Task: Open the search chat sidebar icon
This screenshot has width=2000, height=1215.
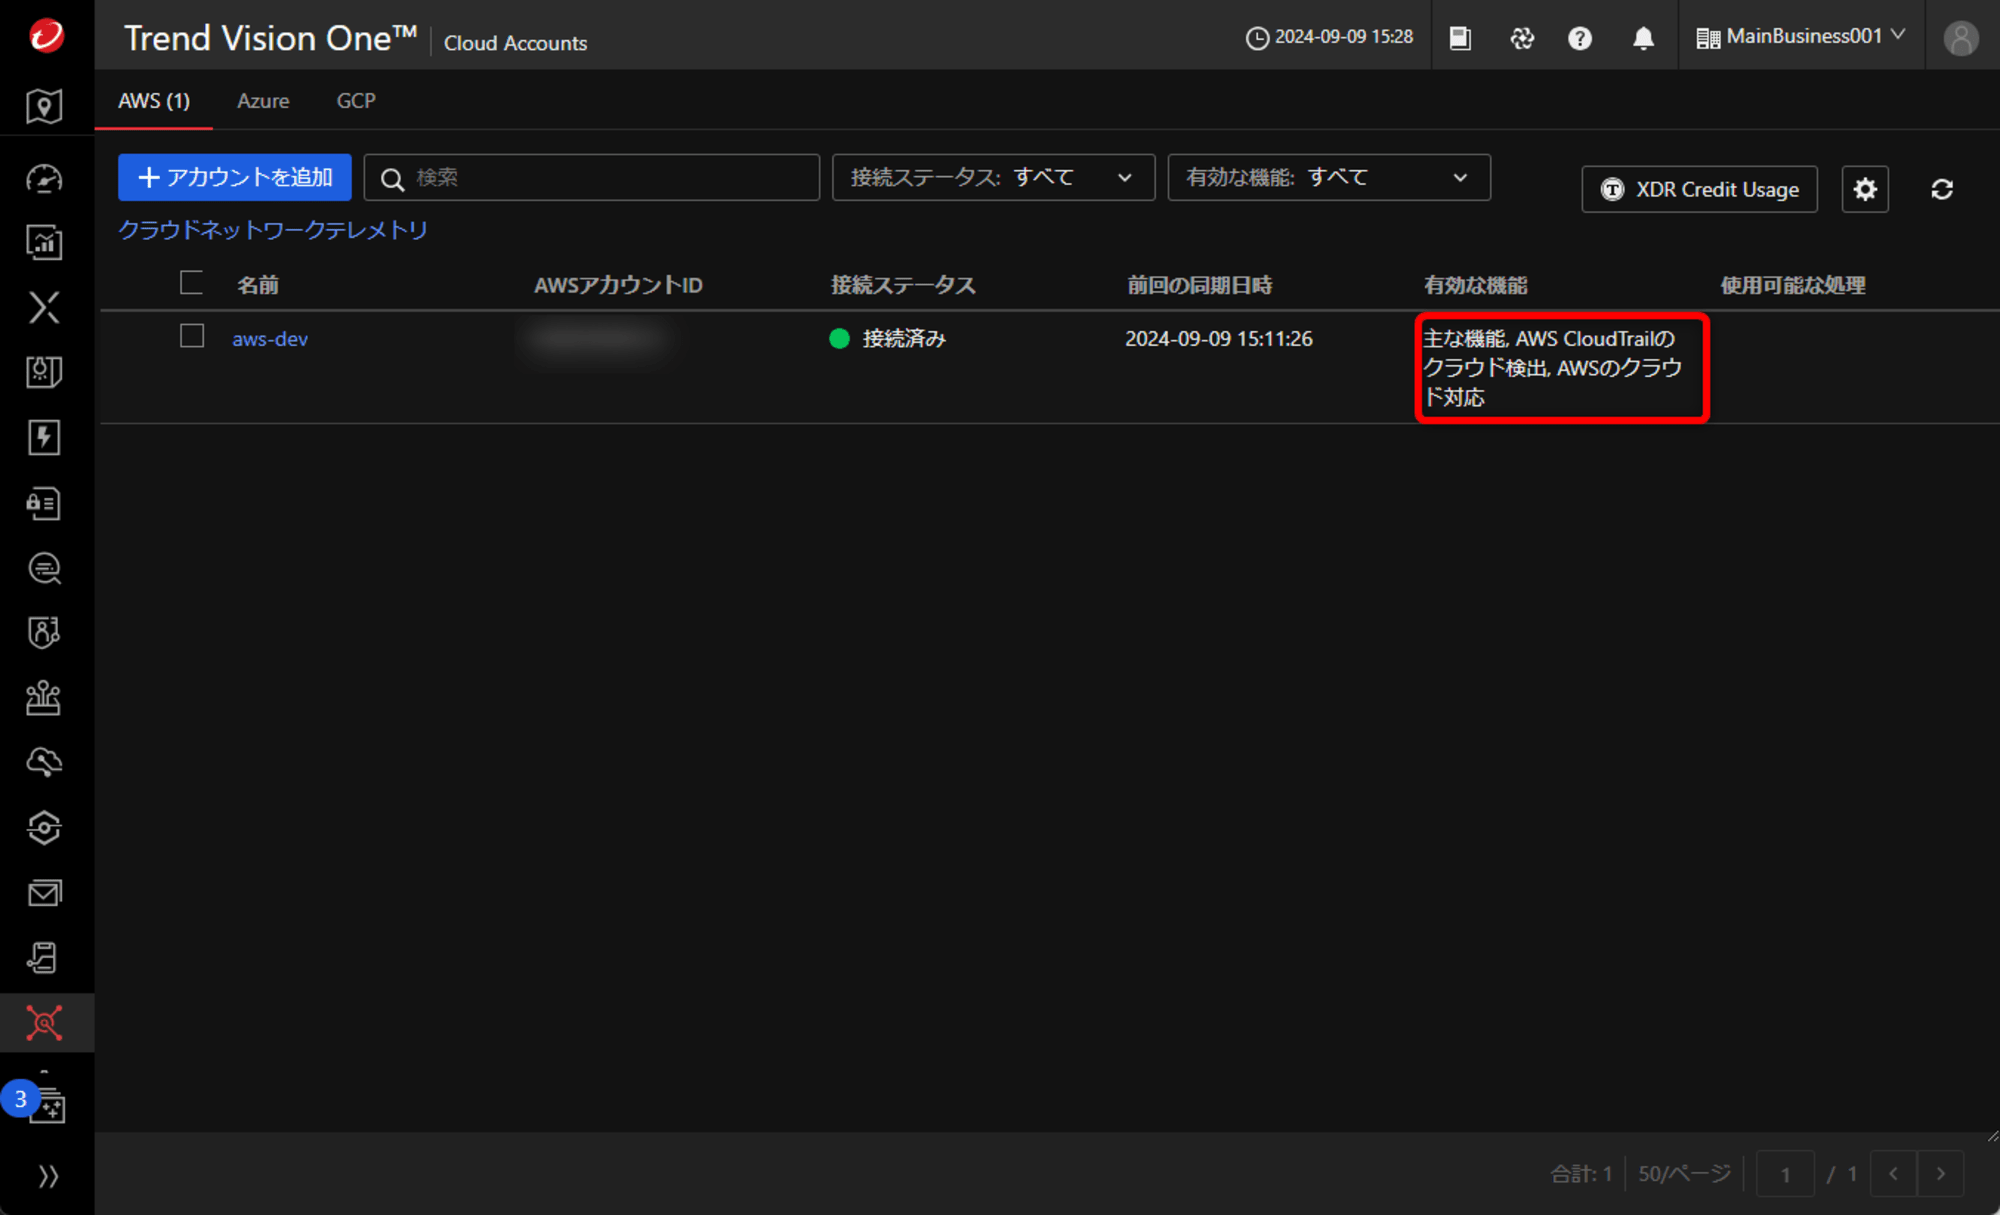Action: coord(44,568)
